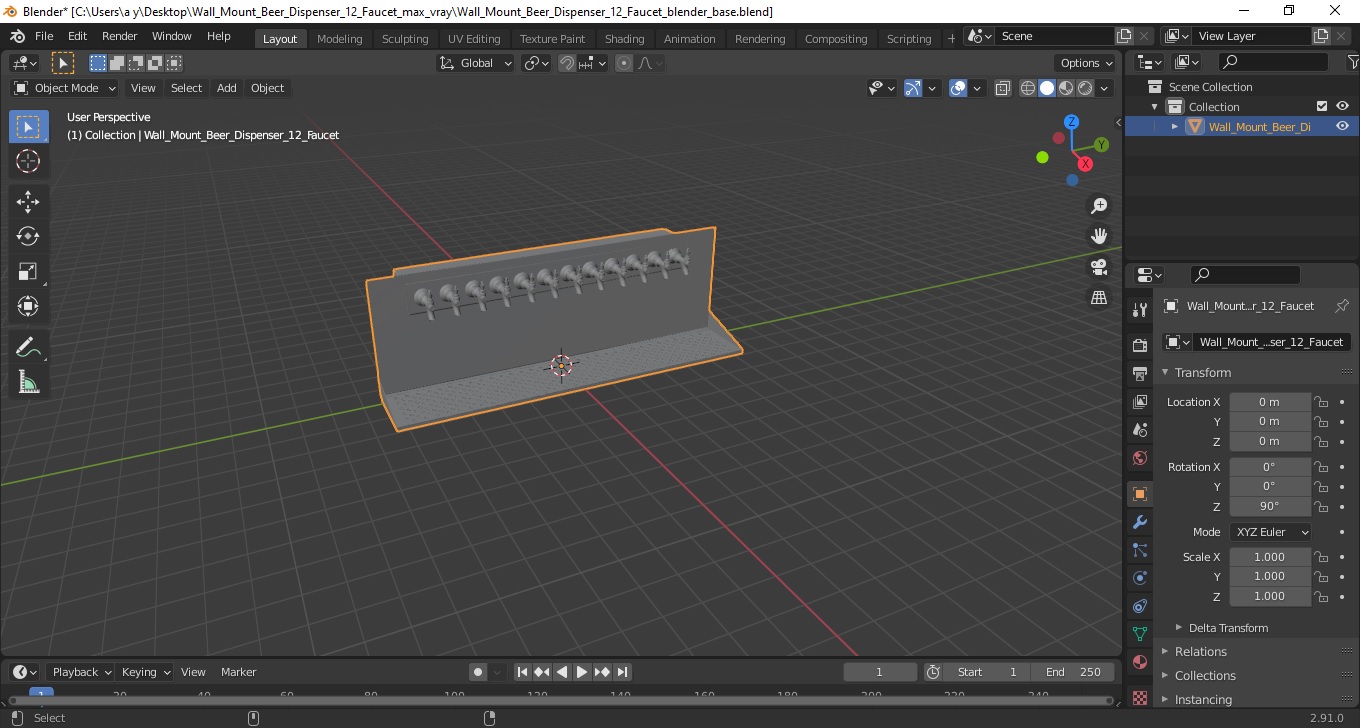Uncheck the Collection exclude checkbox

coord(1322,106)
